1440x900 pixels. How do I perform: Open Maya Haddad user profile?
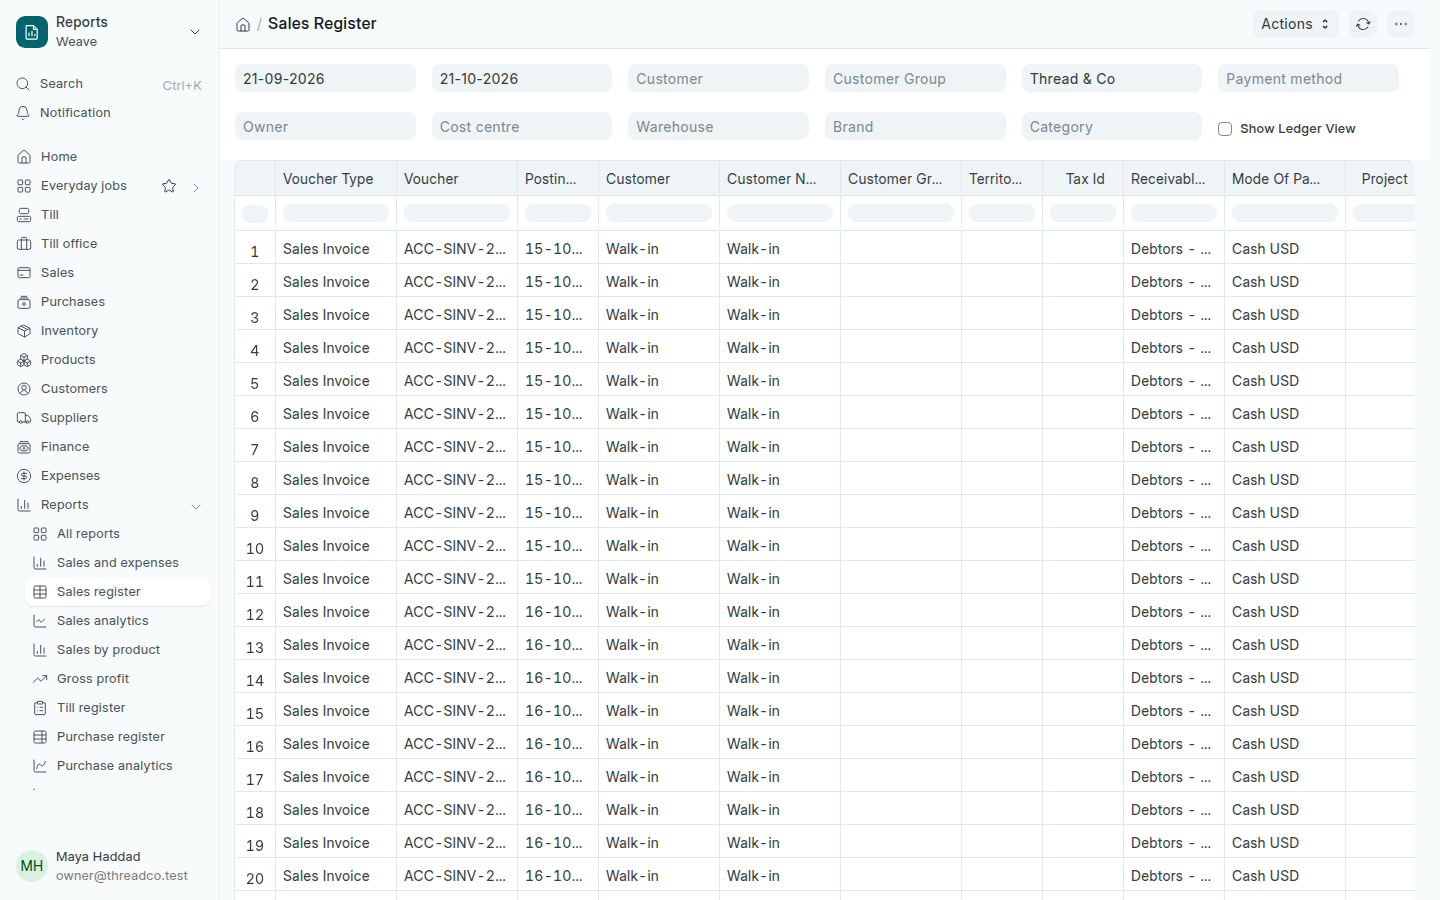point(109,866)
